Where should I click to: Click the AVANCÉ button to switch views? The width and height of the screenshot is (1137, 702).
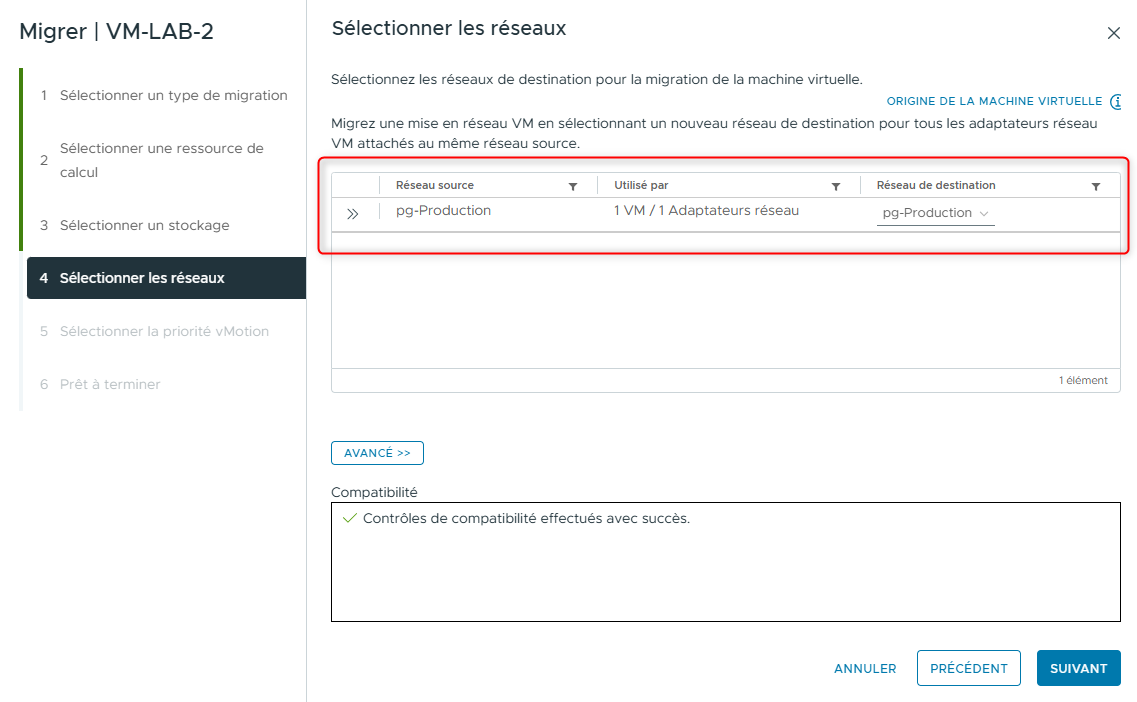tap(377, 452)
